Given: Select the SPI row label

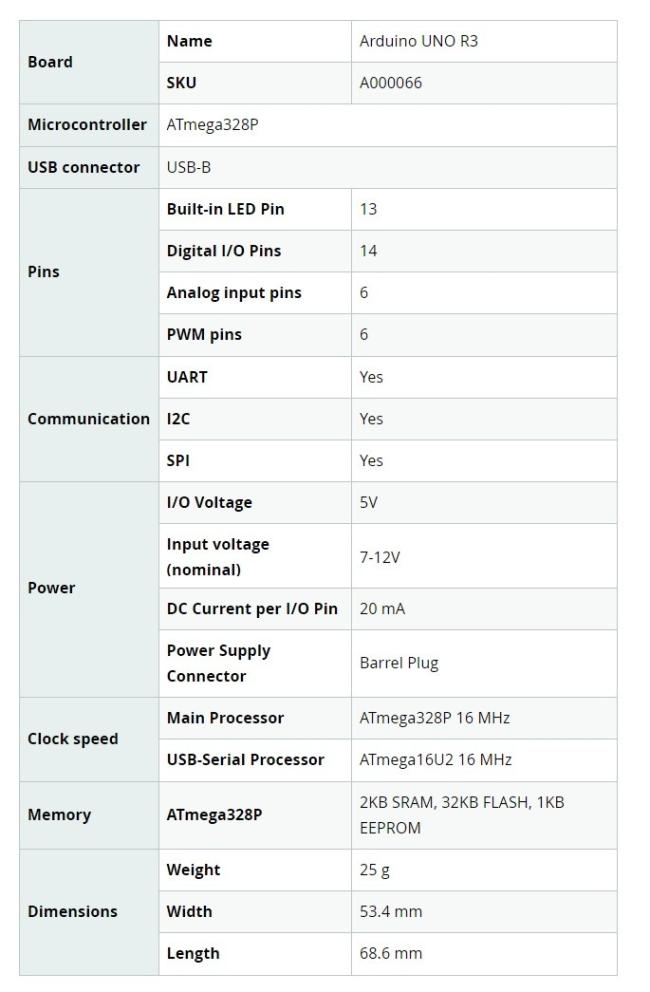Looking at the screenshot, I should tap(177, 461).
